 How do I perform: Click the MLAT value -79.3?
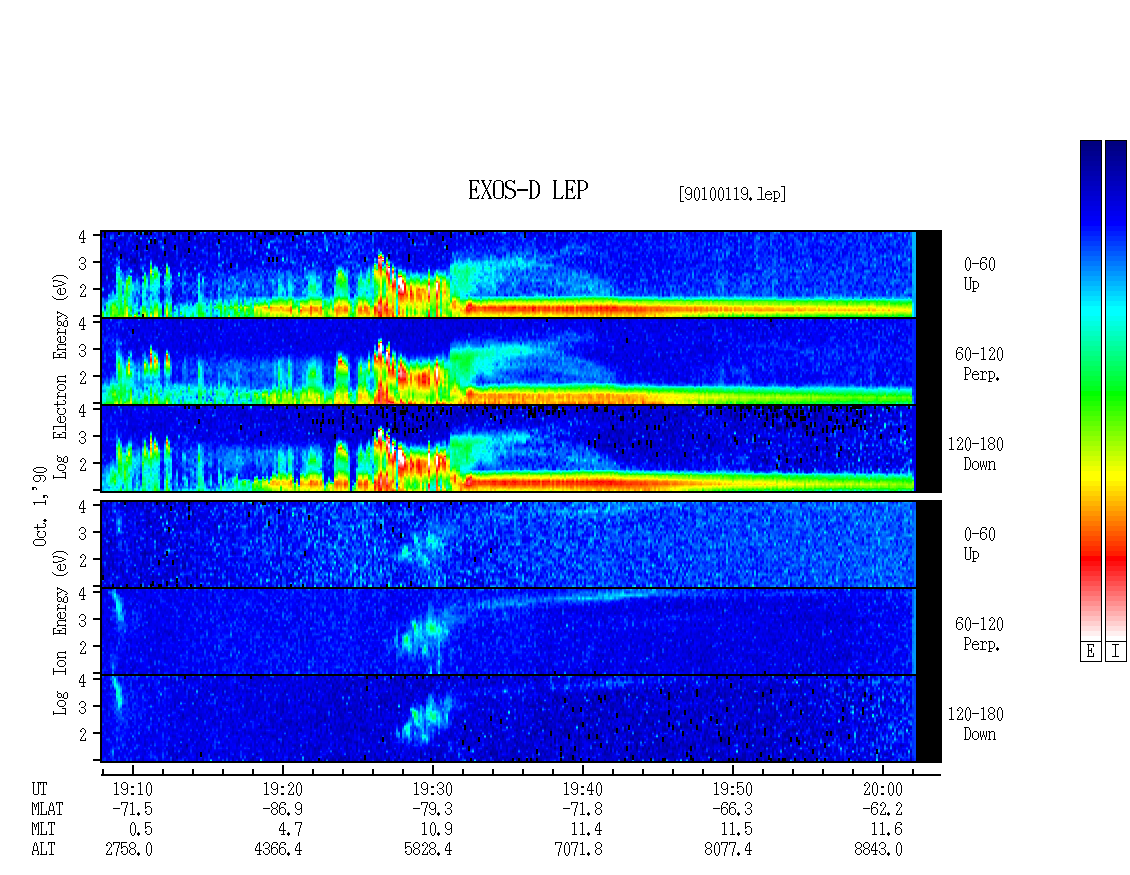[x=432, y=809]
